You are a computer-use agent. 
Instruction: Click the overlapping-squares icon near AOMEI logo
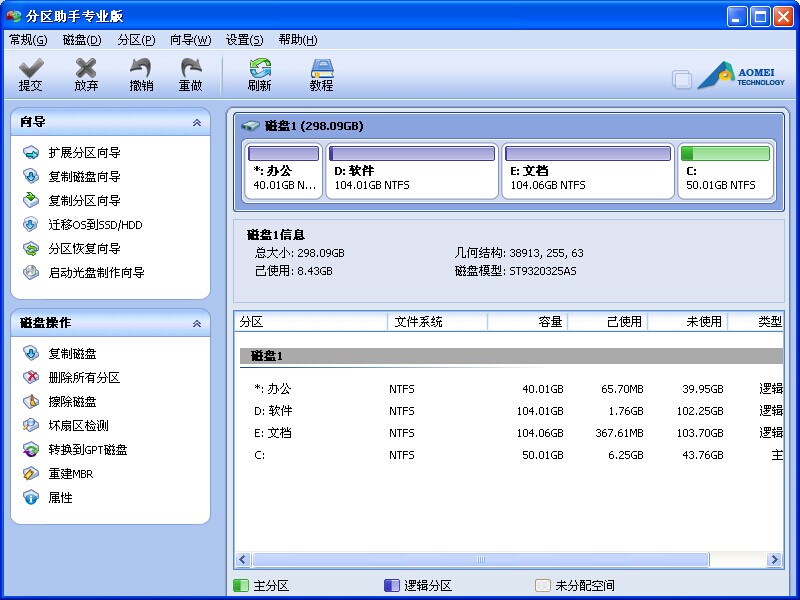click(682, 79)
